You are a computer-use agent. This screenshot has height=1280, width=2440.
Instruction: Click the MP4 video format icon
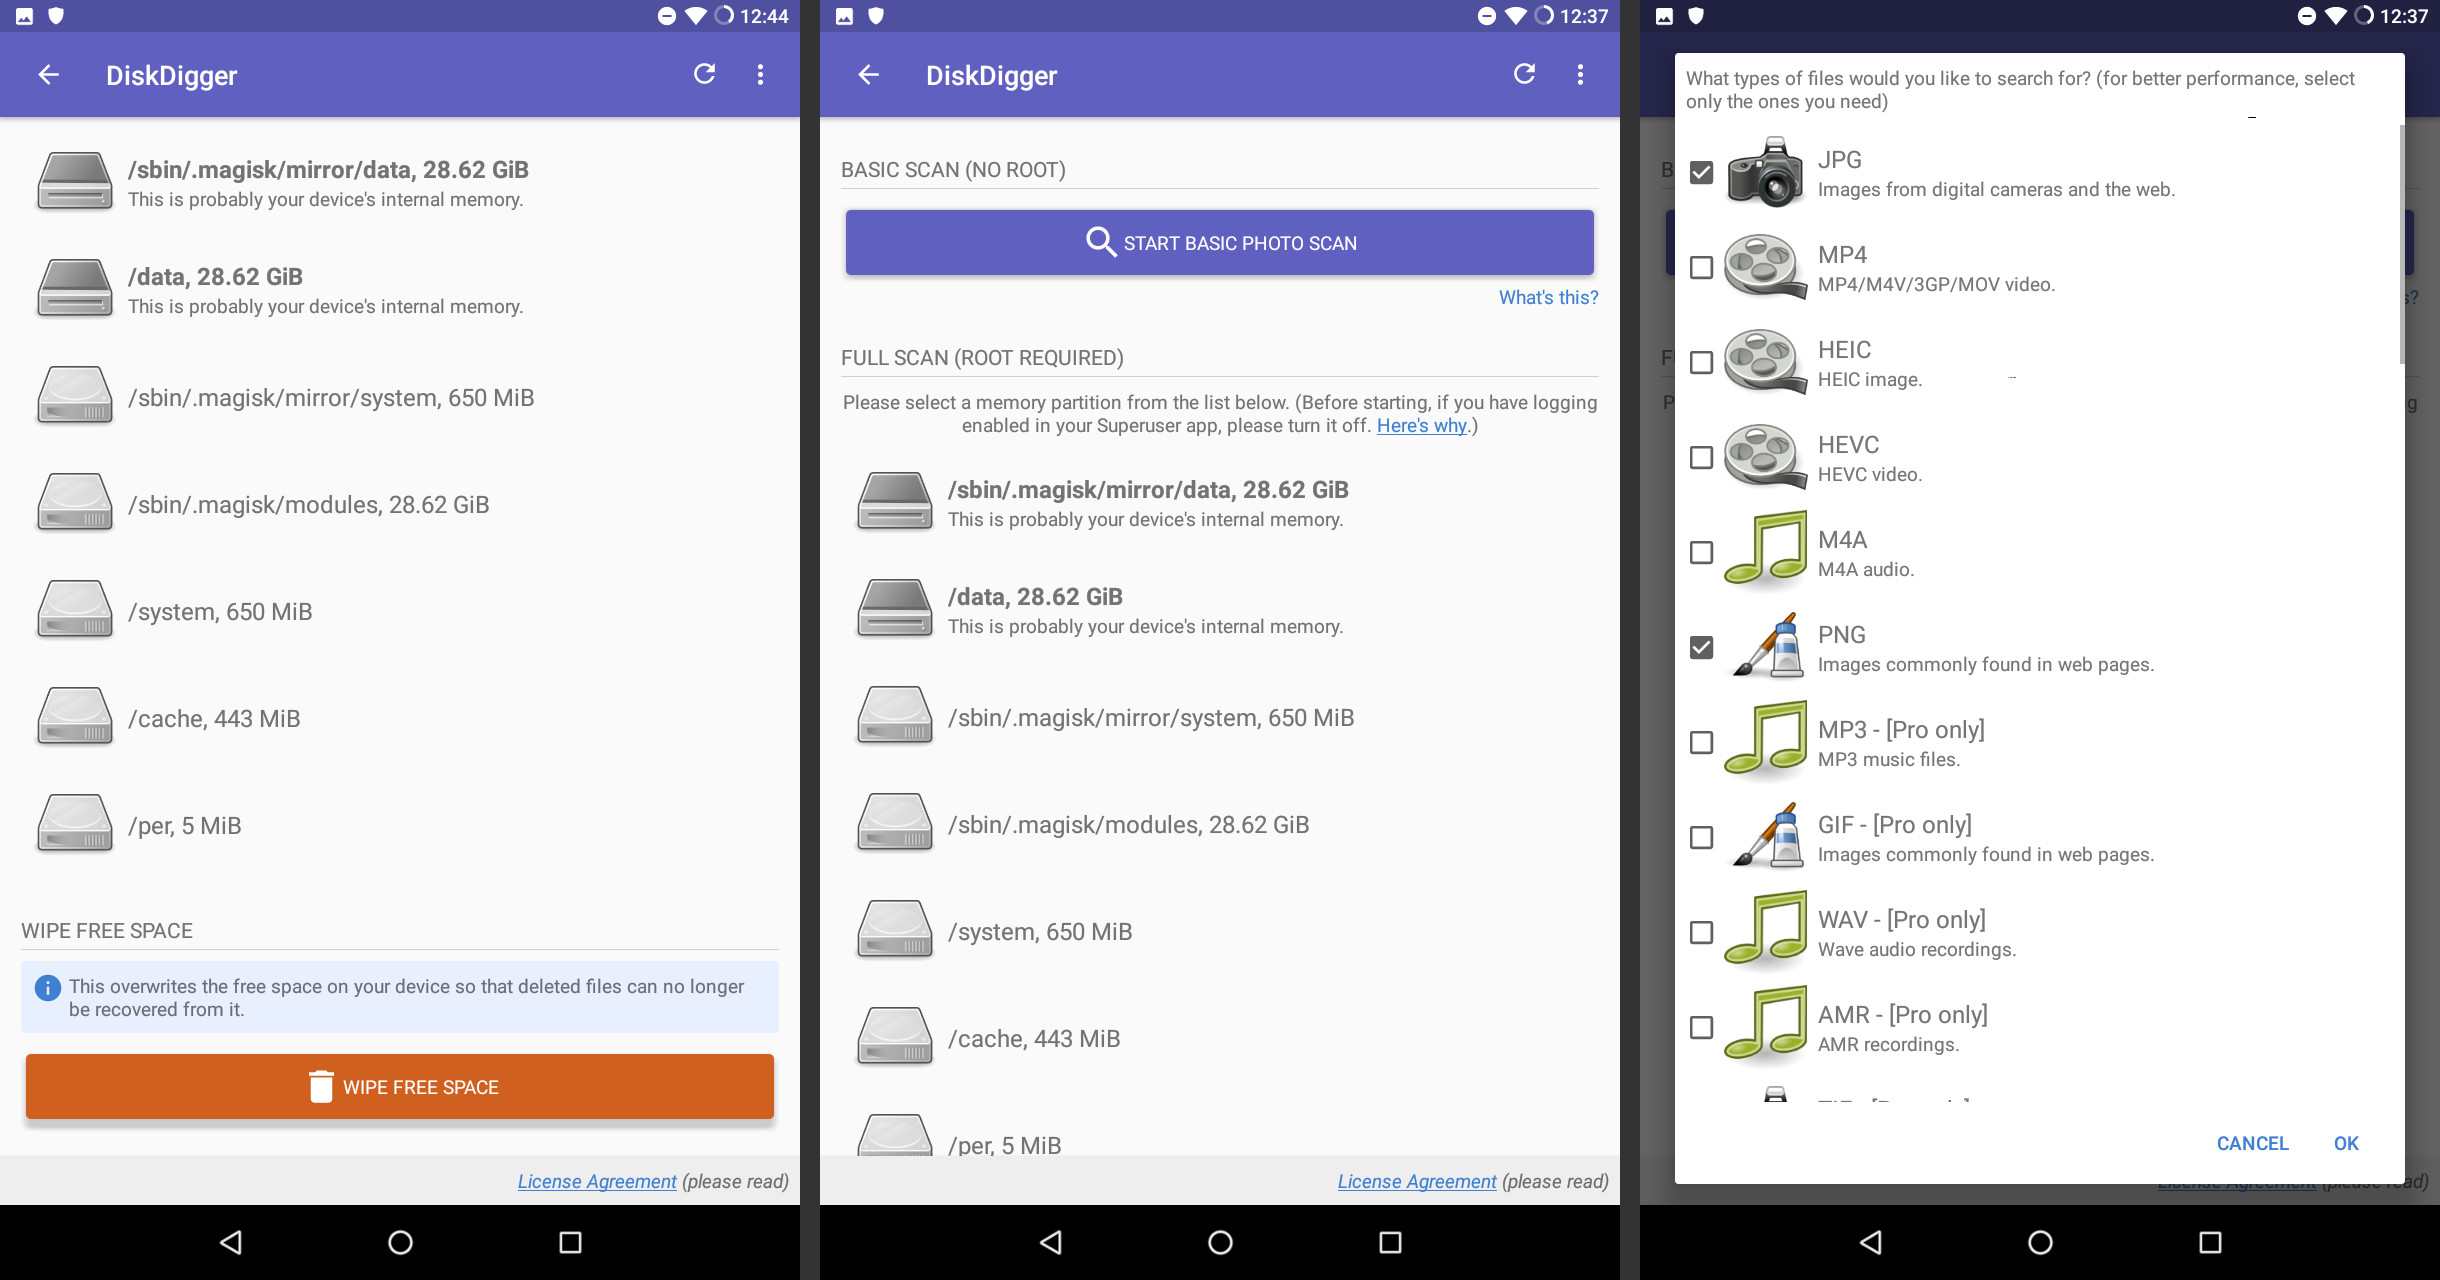[1765, 266]
